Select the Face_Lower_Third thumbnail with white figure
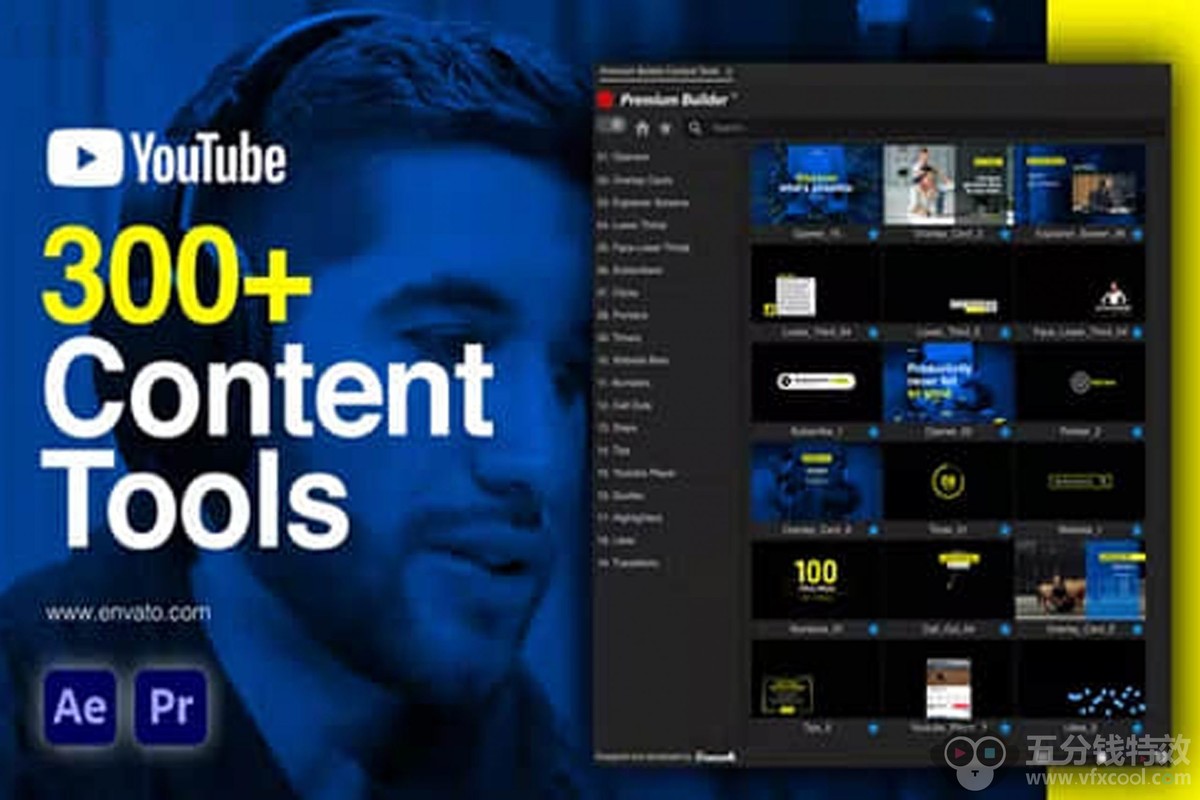 (x=1080, y=285)
